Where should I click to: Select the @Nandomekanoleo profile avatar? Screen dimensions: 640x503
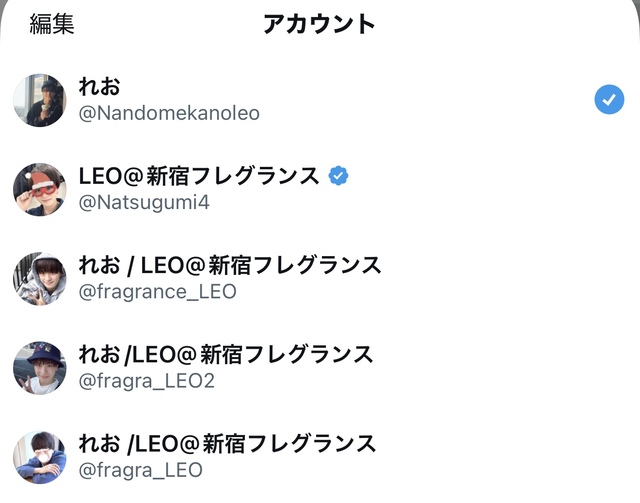[39, 100]
